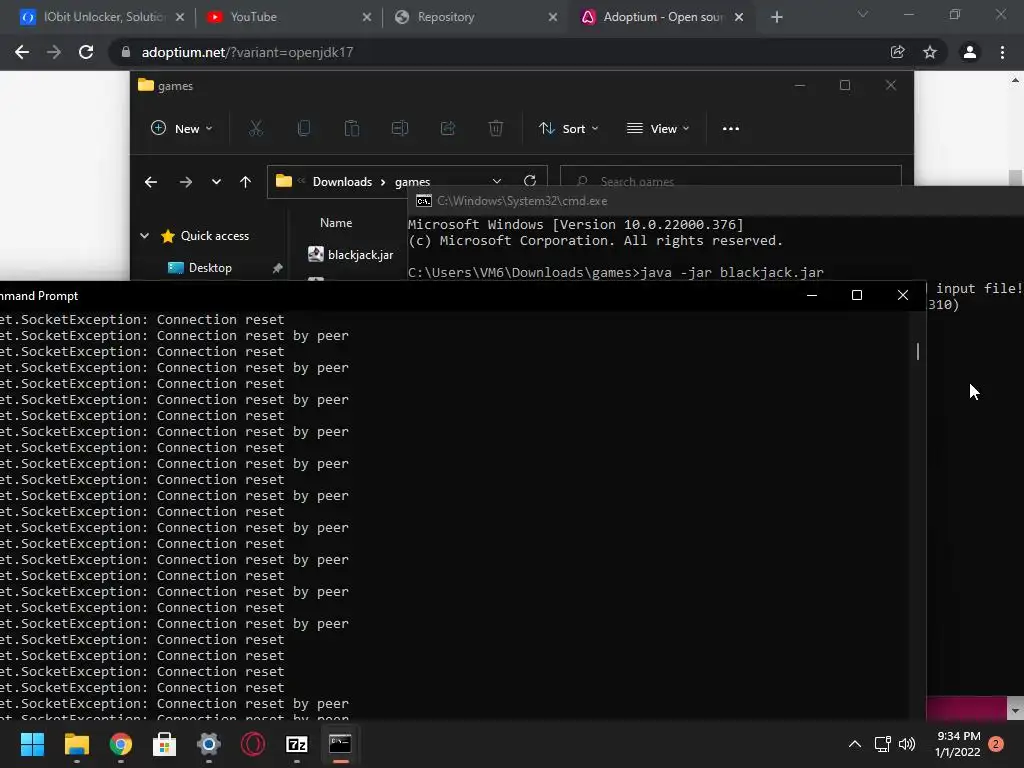This screenshot has width=1024, height=768.
Task: Open Chrome three-dot menu
Action: [1002, 52]
